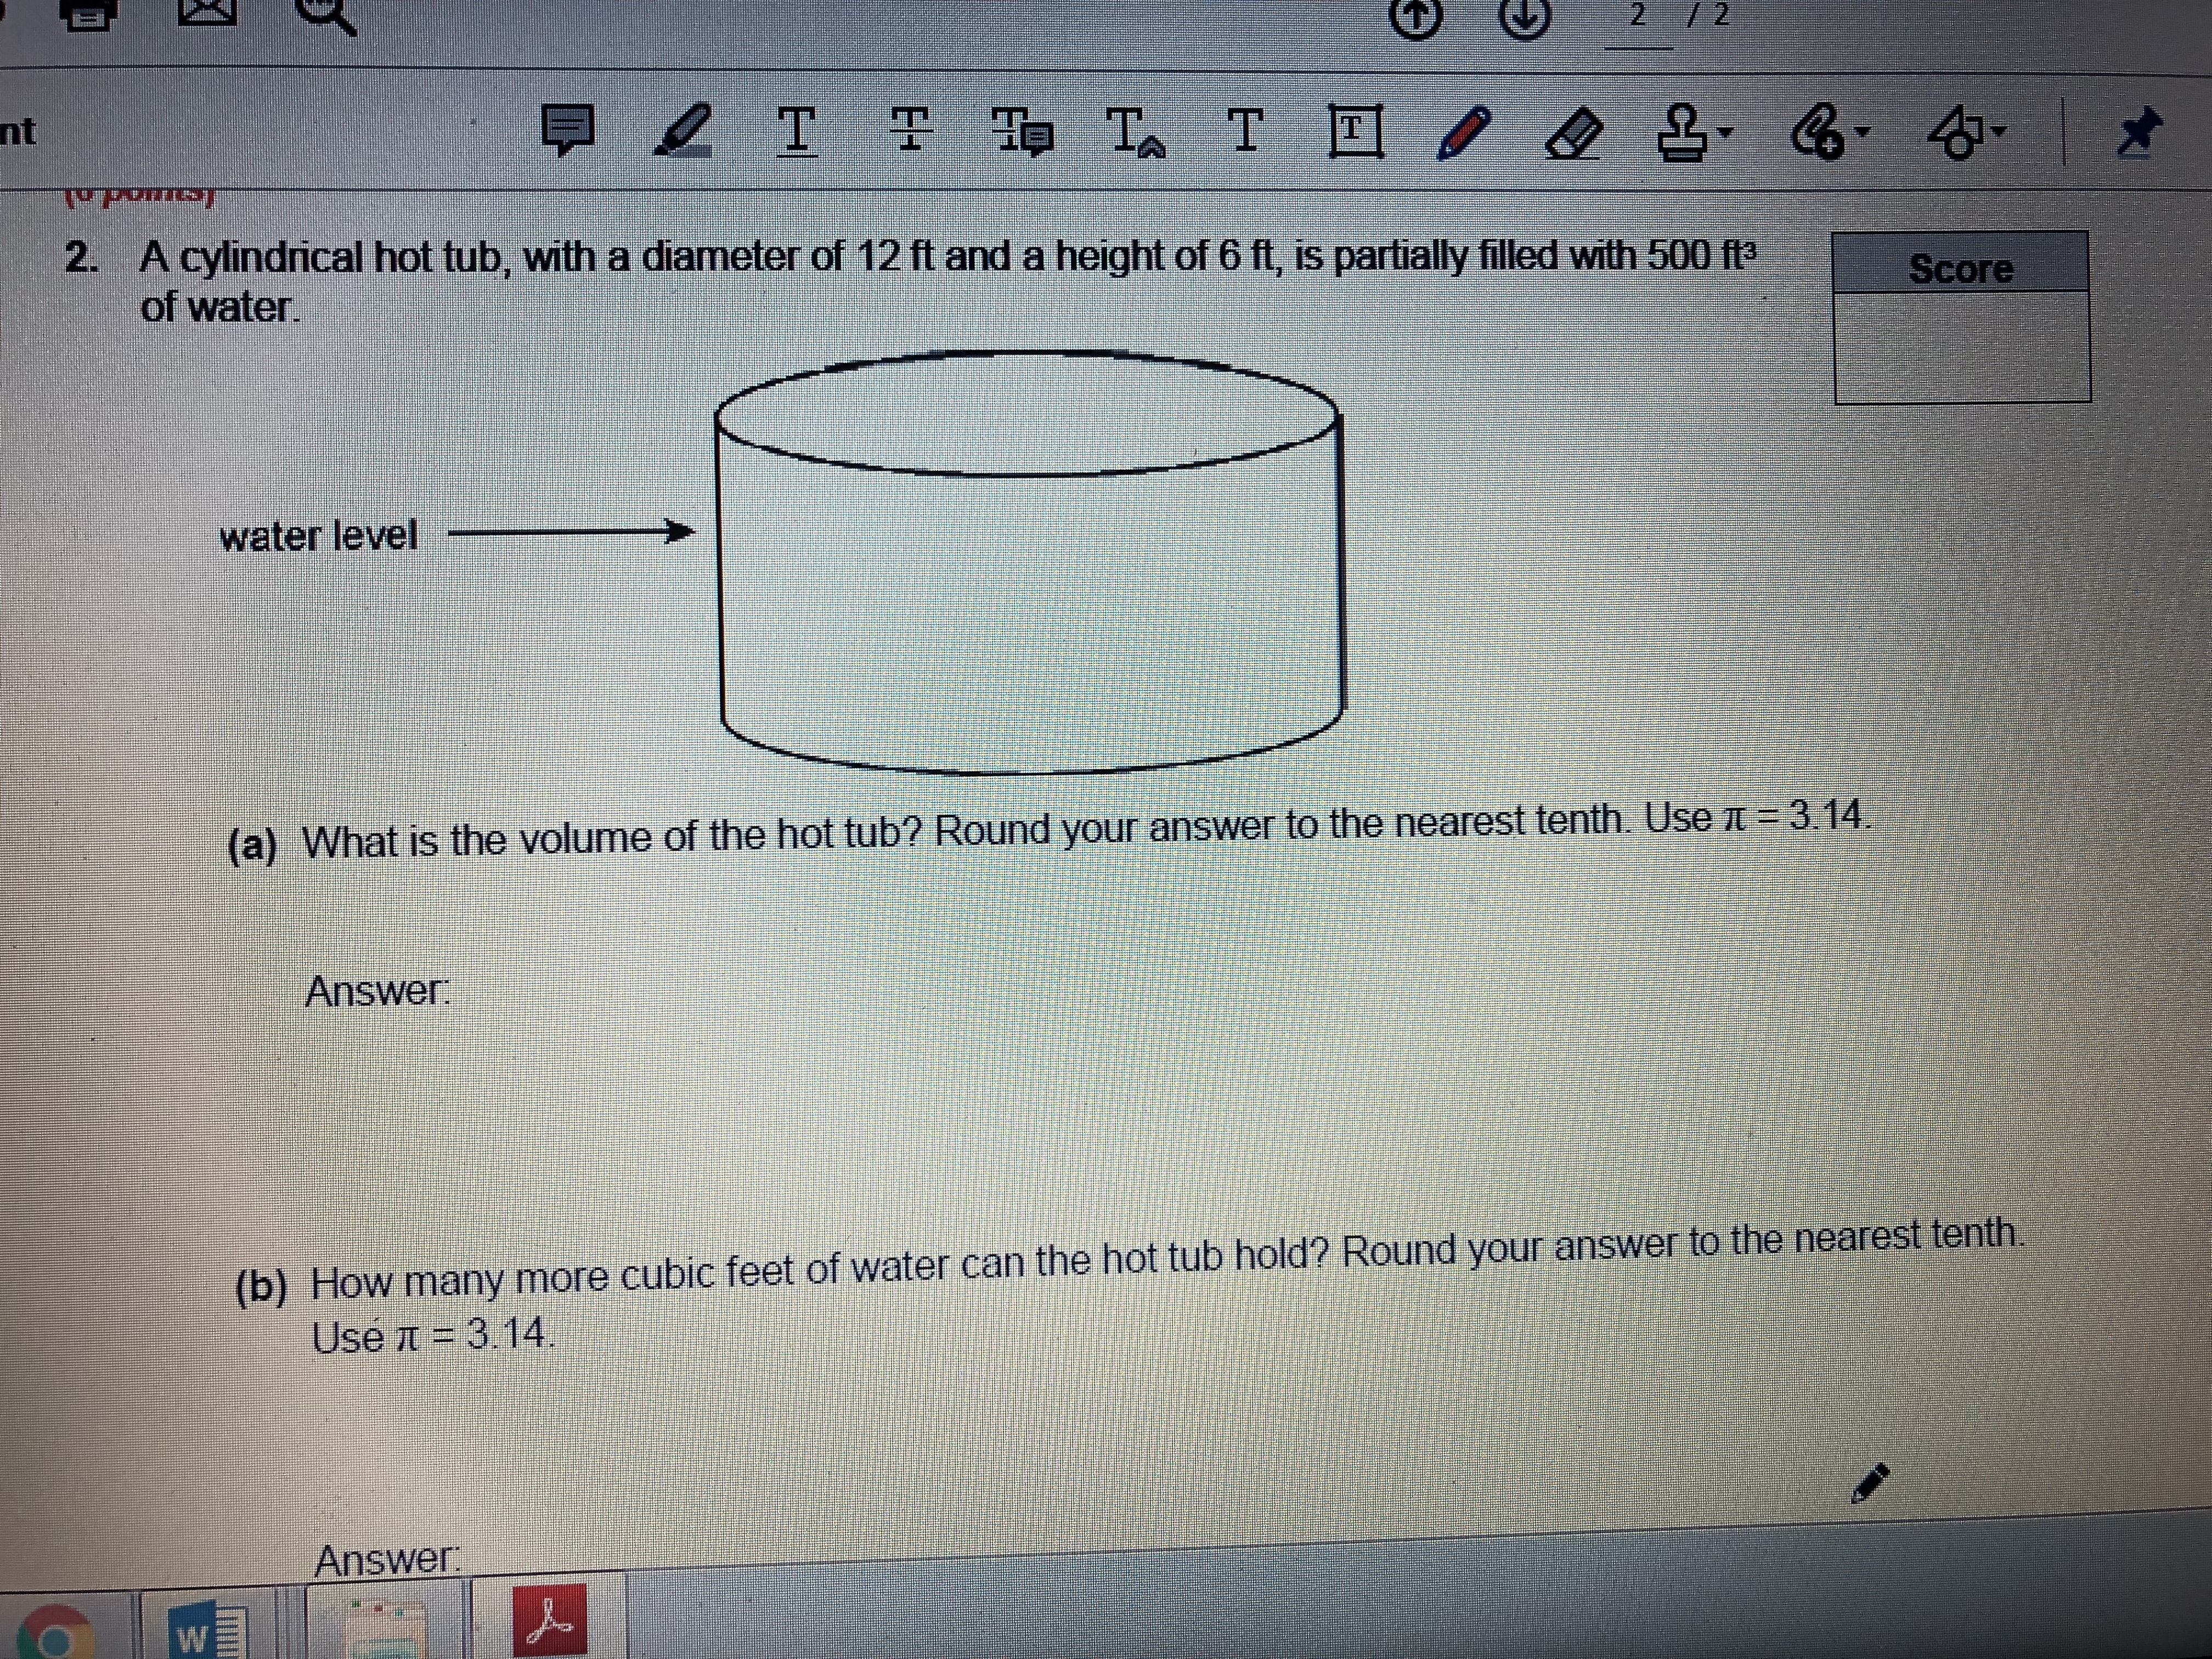
Task: Select the text box tool
Action: pyautogui.click(x=1356, y=132)
